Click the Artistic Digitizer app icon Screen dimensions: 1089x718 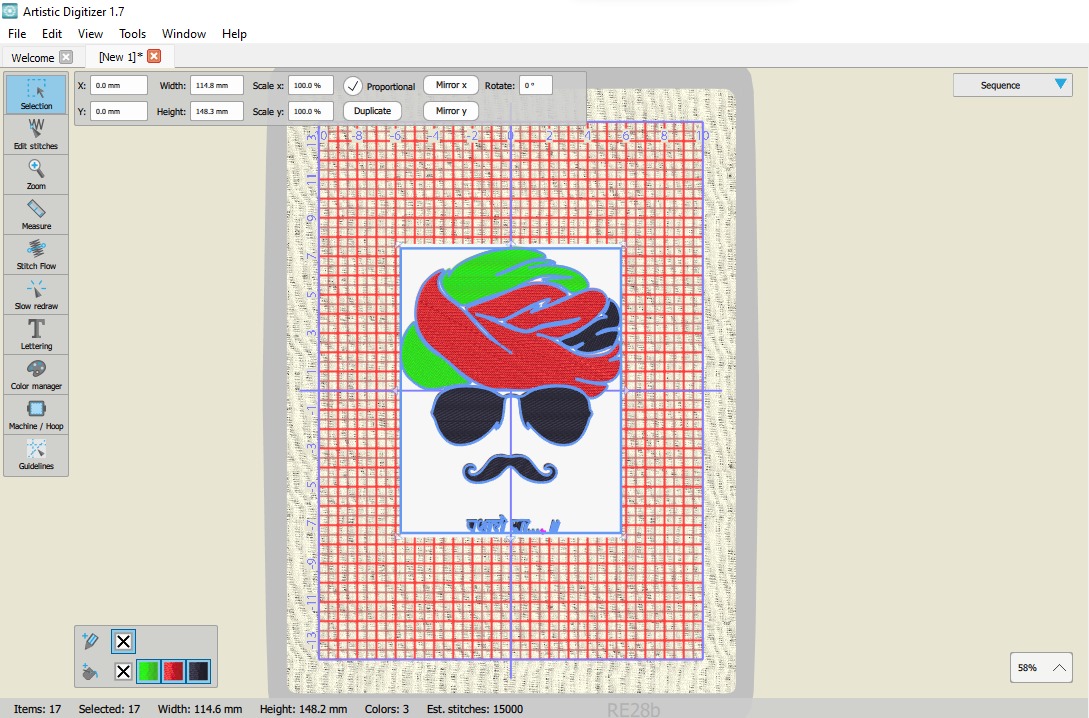click(10, 11)
